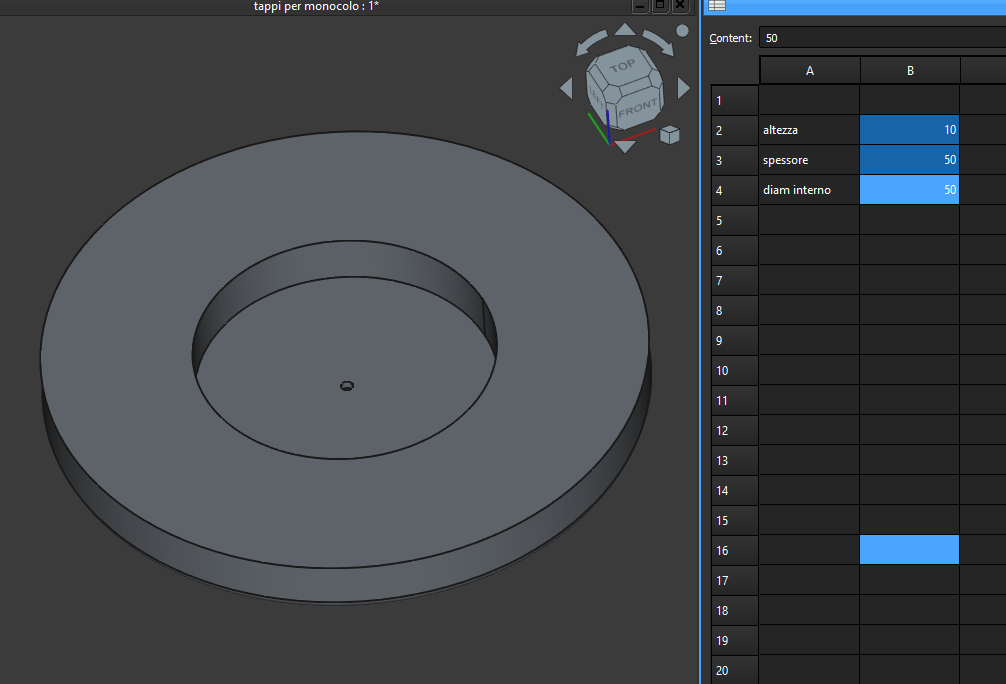Click into the Content input field

click(x=880, y=38)
